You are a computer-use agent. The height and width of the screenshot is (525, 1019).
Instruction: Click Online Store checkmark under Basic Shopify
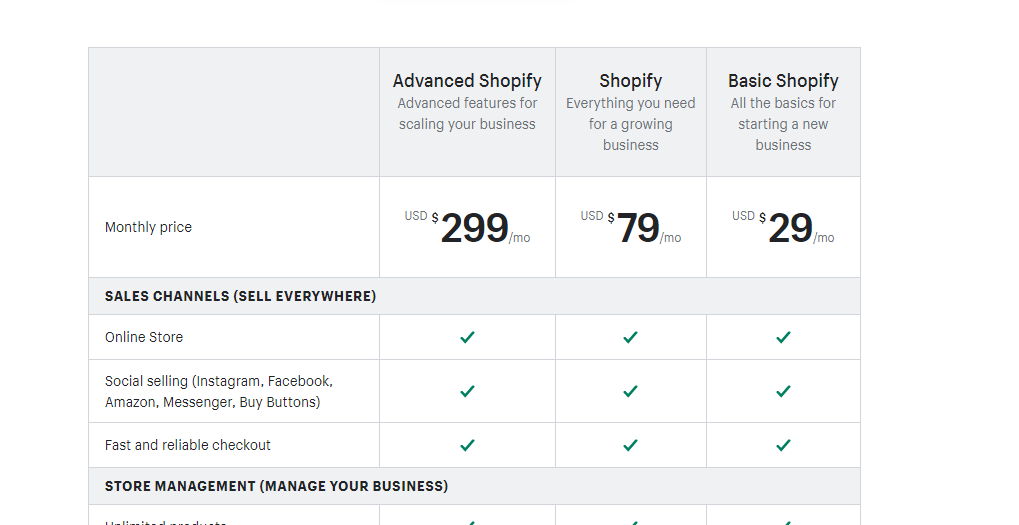coord(783,337)
